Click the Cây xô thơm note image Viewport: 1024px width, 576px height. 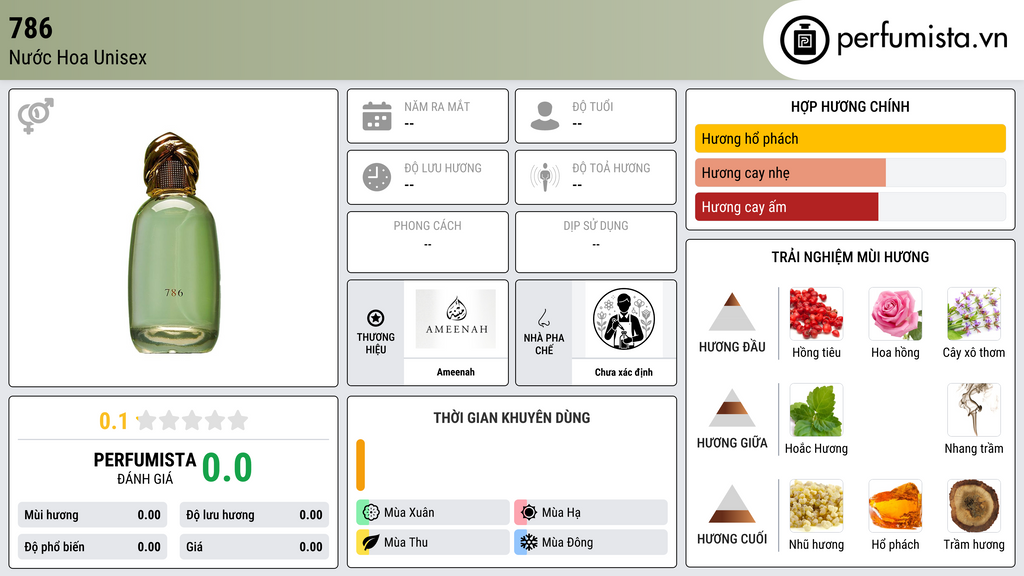pos(974,313)
